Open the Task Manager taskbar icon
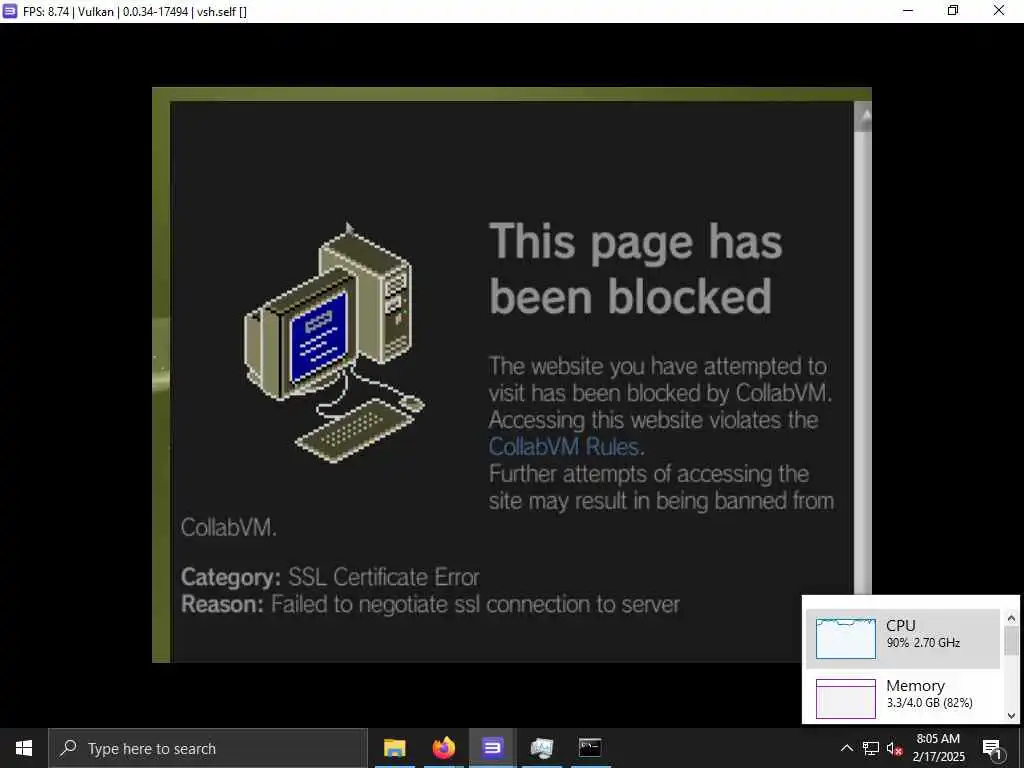This screenshot has height=768, width=1024. (541, 748)
